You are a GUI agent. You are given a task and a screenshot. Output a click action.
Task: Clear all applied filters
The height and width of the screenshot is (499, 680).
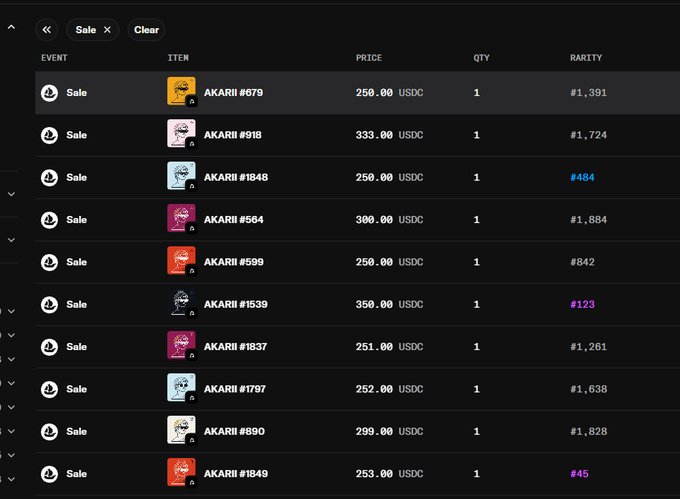point(146,30)
